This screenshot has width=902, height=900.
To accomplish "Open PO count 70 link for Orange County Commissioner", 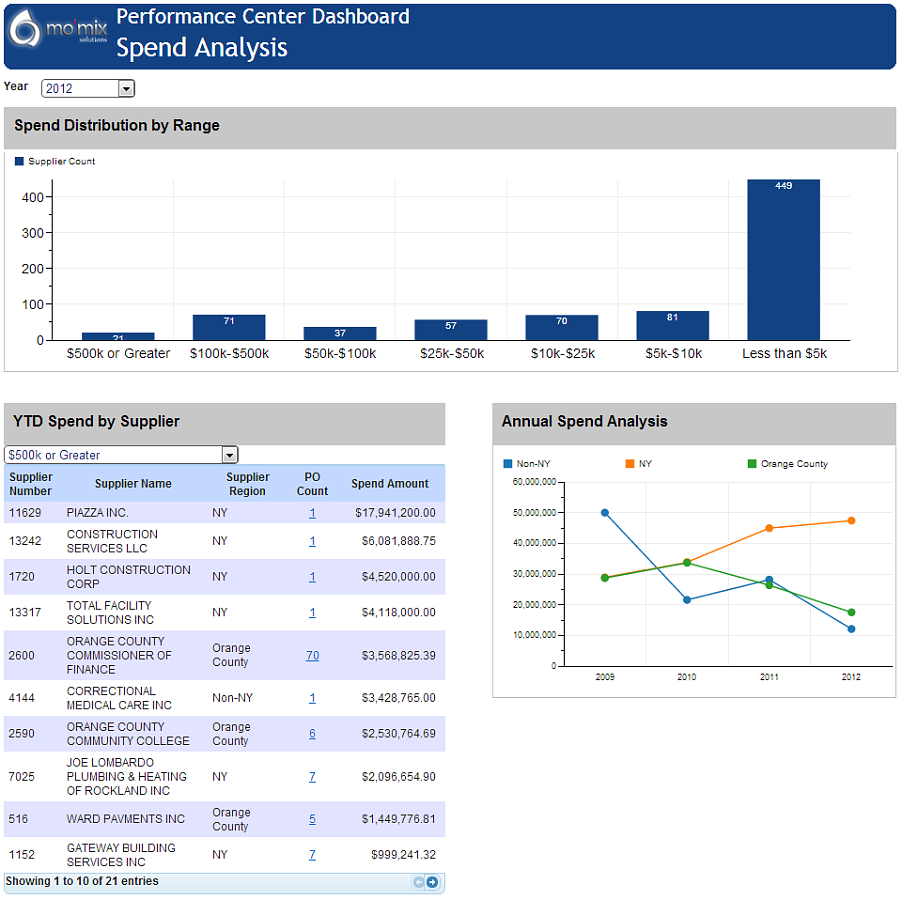I will (x=312, y=656).
